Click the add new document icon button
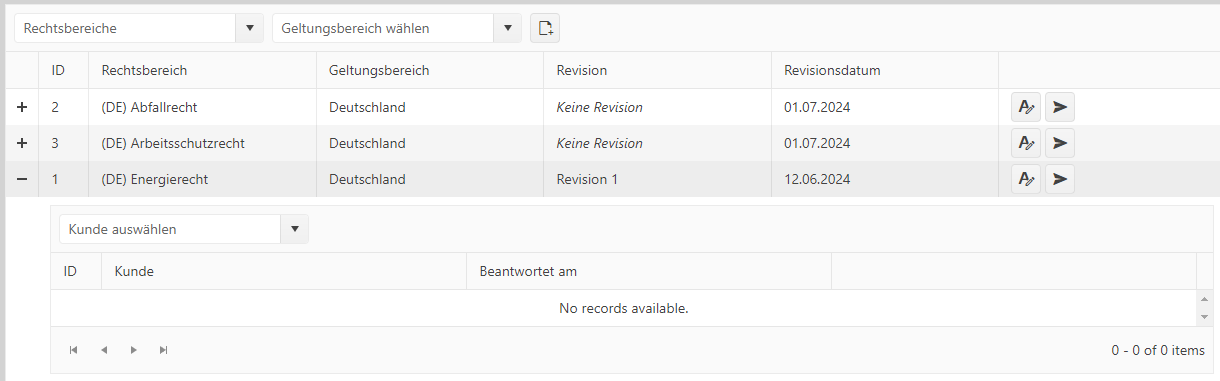This screenshot has width=1220, height=381. tap(545, 28)
